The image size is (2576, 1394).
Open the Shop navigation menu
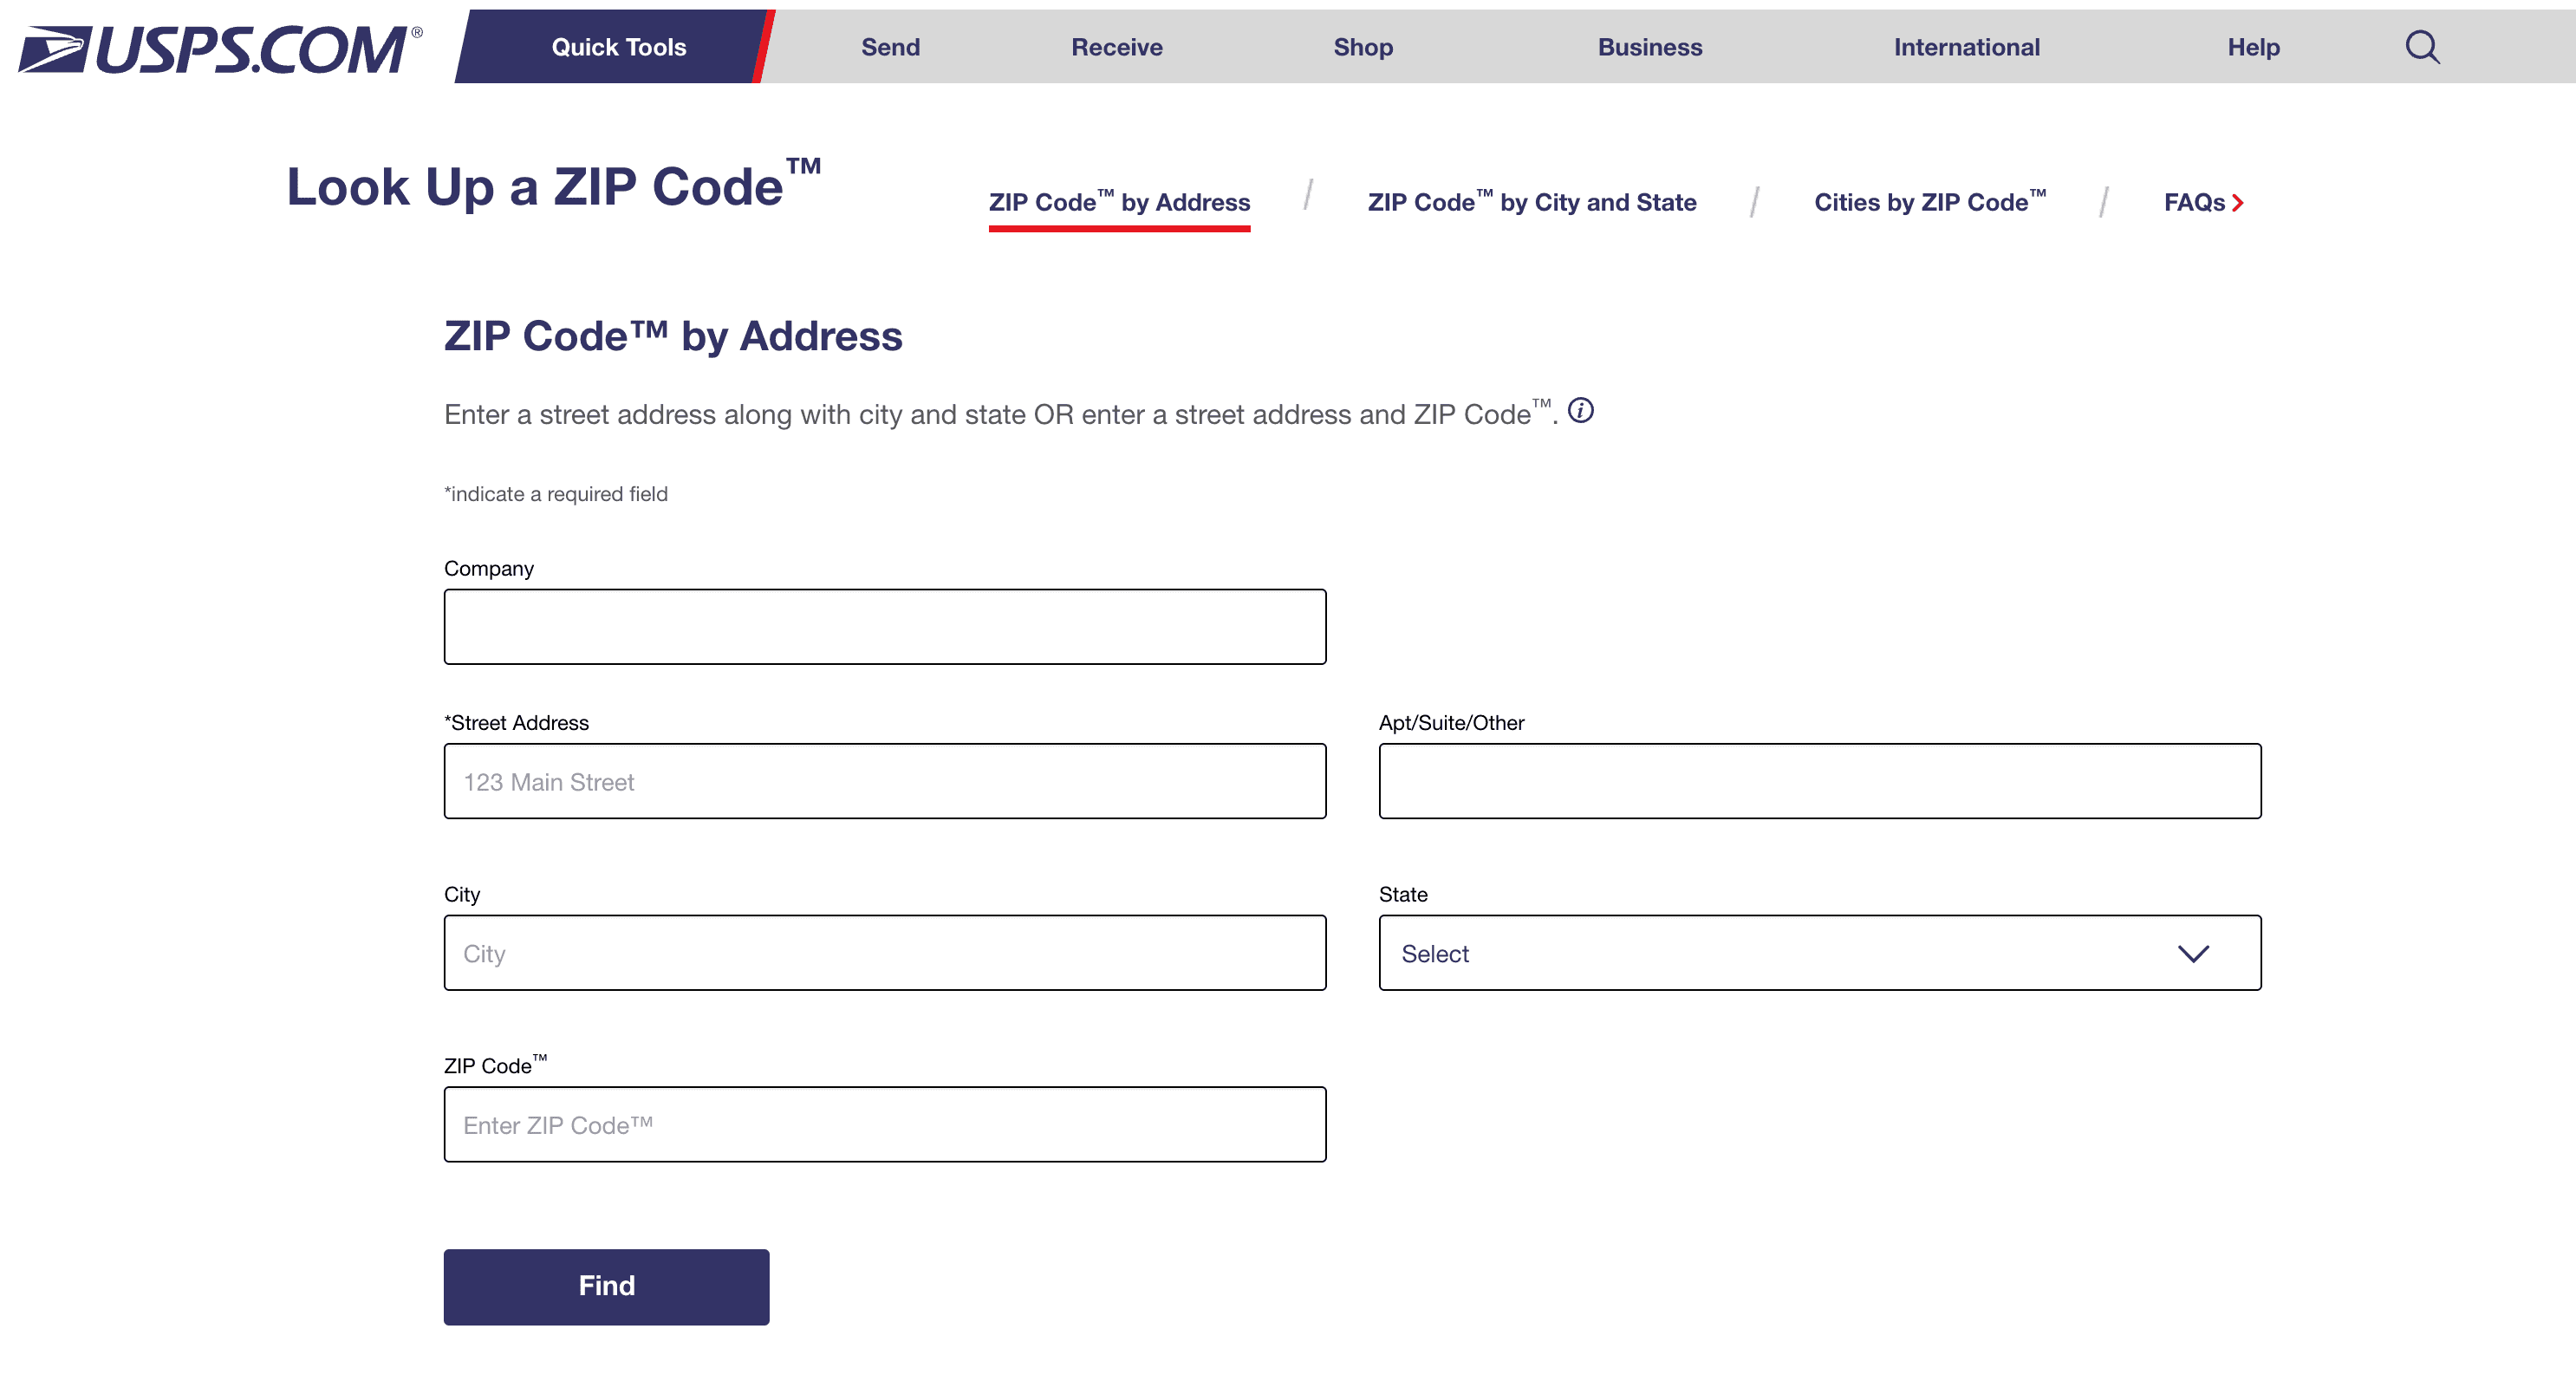point(1362,47)
